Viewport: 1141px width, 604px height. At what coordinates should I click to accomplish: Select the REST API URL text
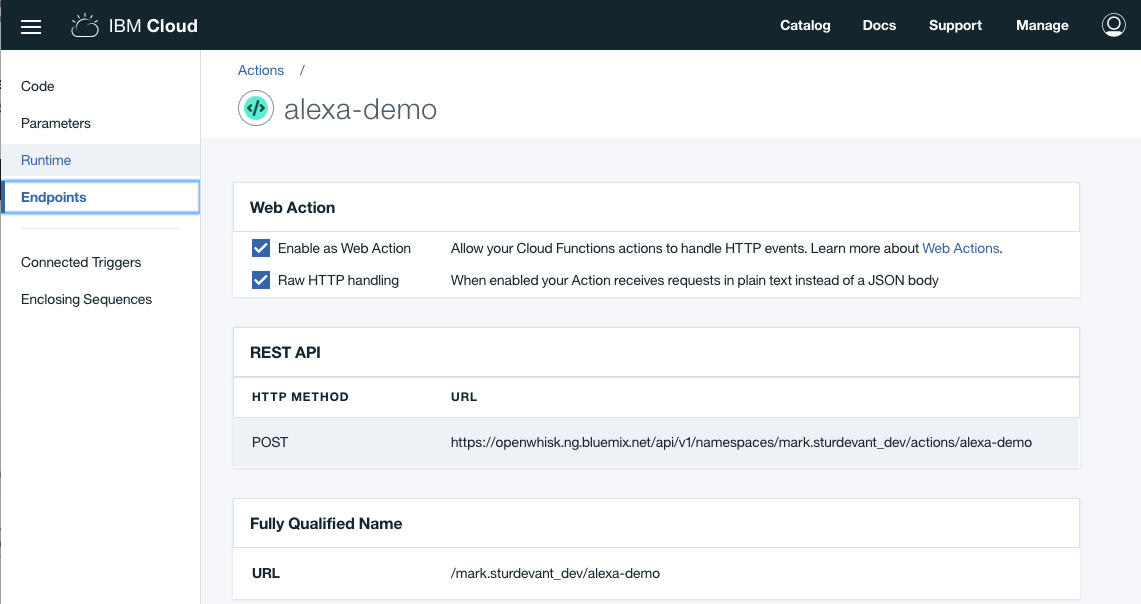coord(741,442)
